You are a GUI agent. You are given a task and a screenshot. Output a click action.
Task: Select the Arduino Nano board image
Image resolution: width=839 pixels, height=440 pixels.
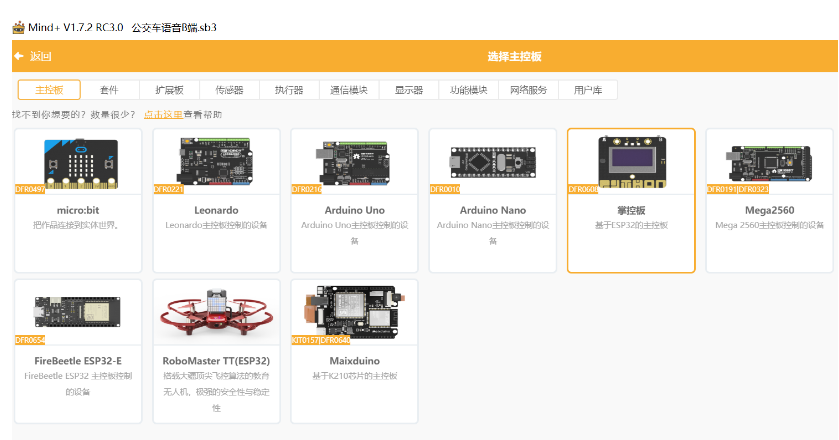click(x=493, y=163)
